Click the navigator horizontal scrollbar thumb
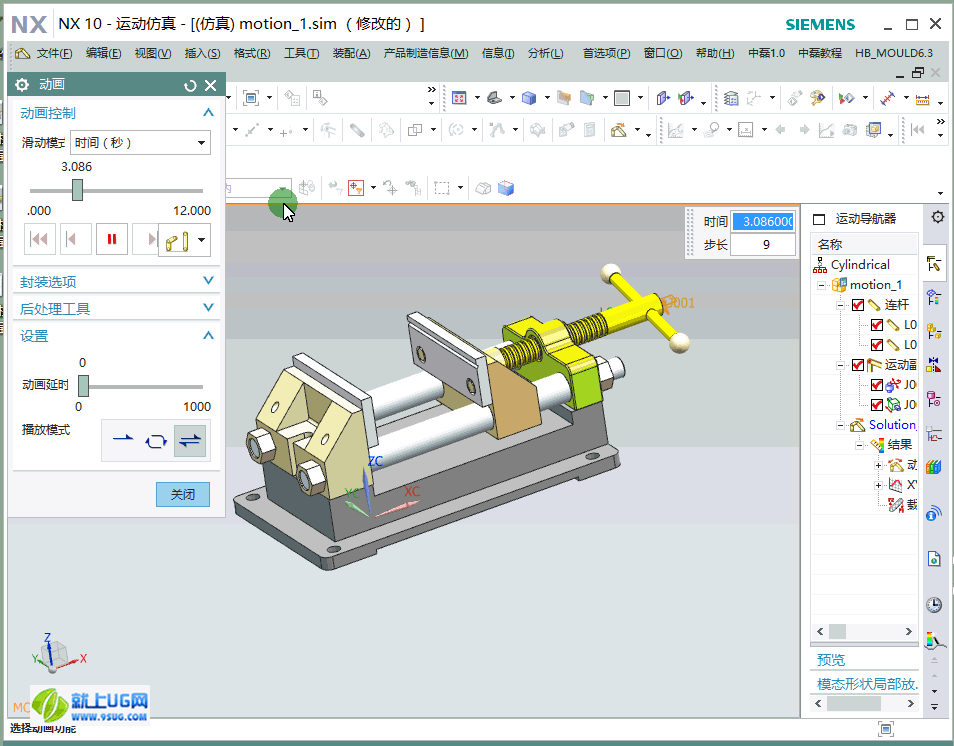Image resolution: width=954 pixels, height=746 pixels. click(x=837, y=631)
